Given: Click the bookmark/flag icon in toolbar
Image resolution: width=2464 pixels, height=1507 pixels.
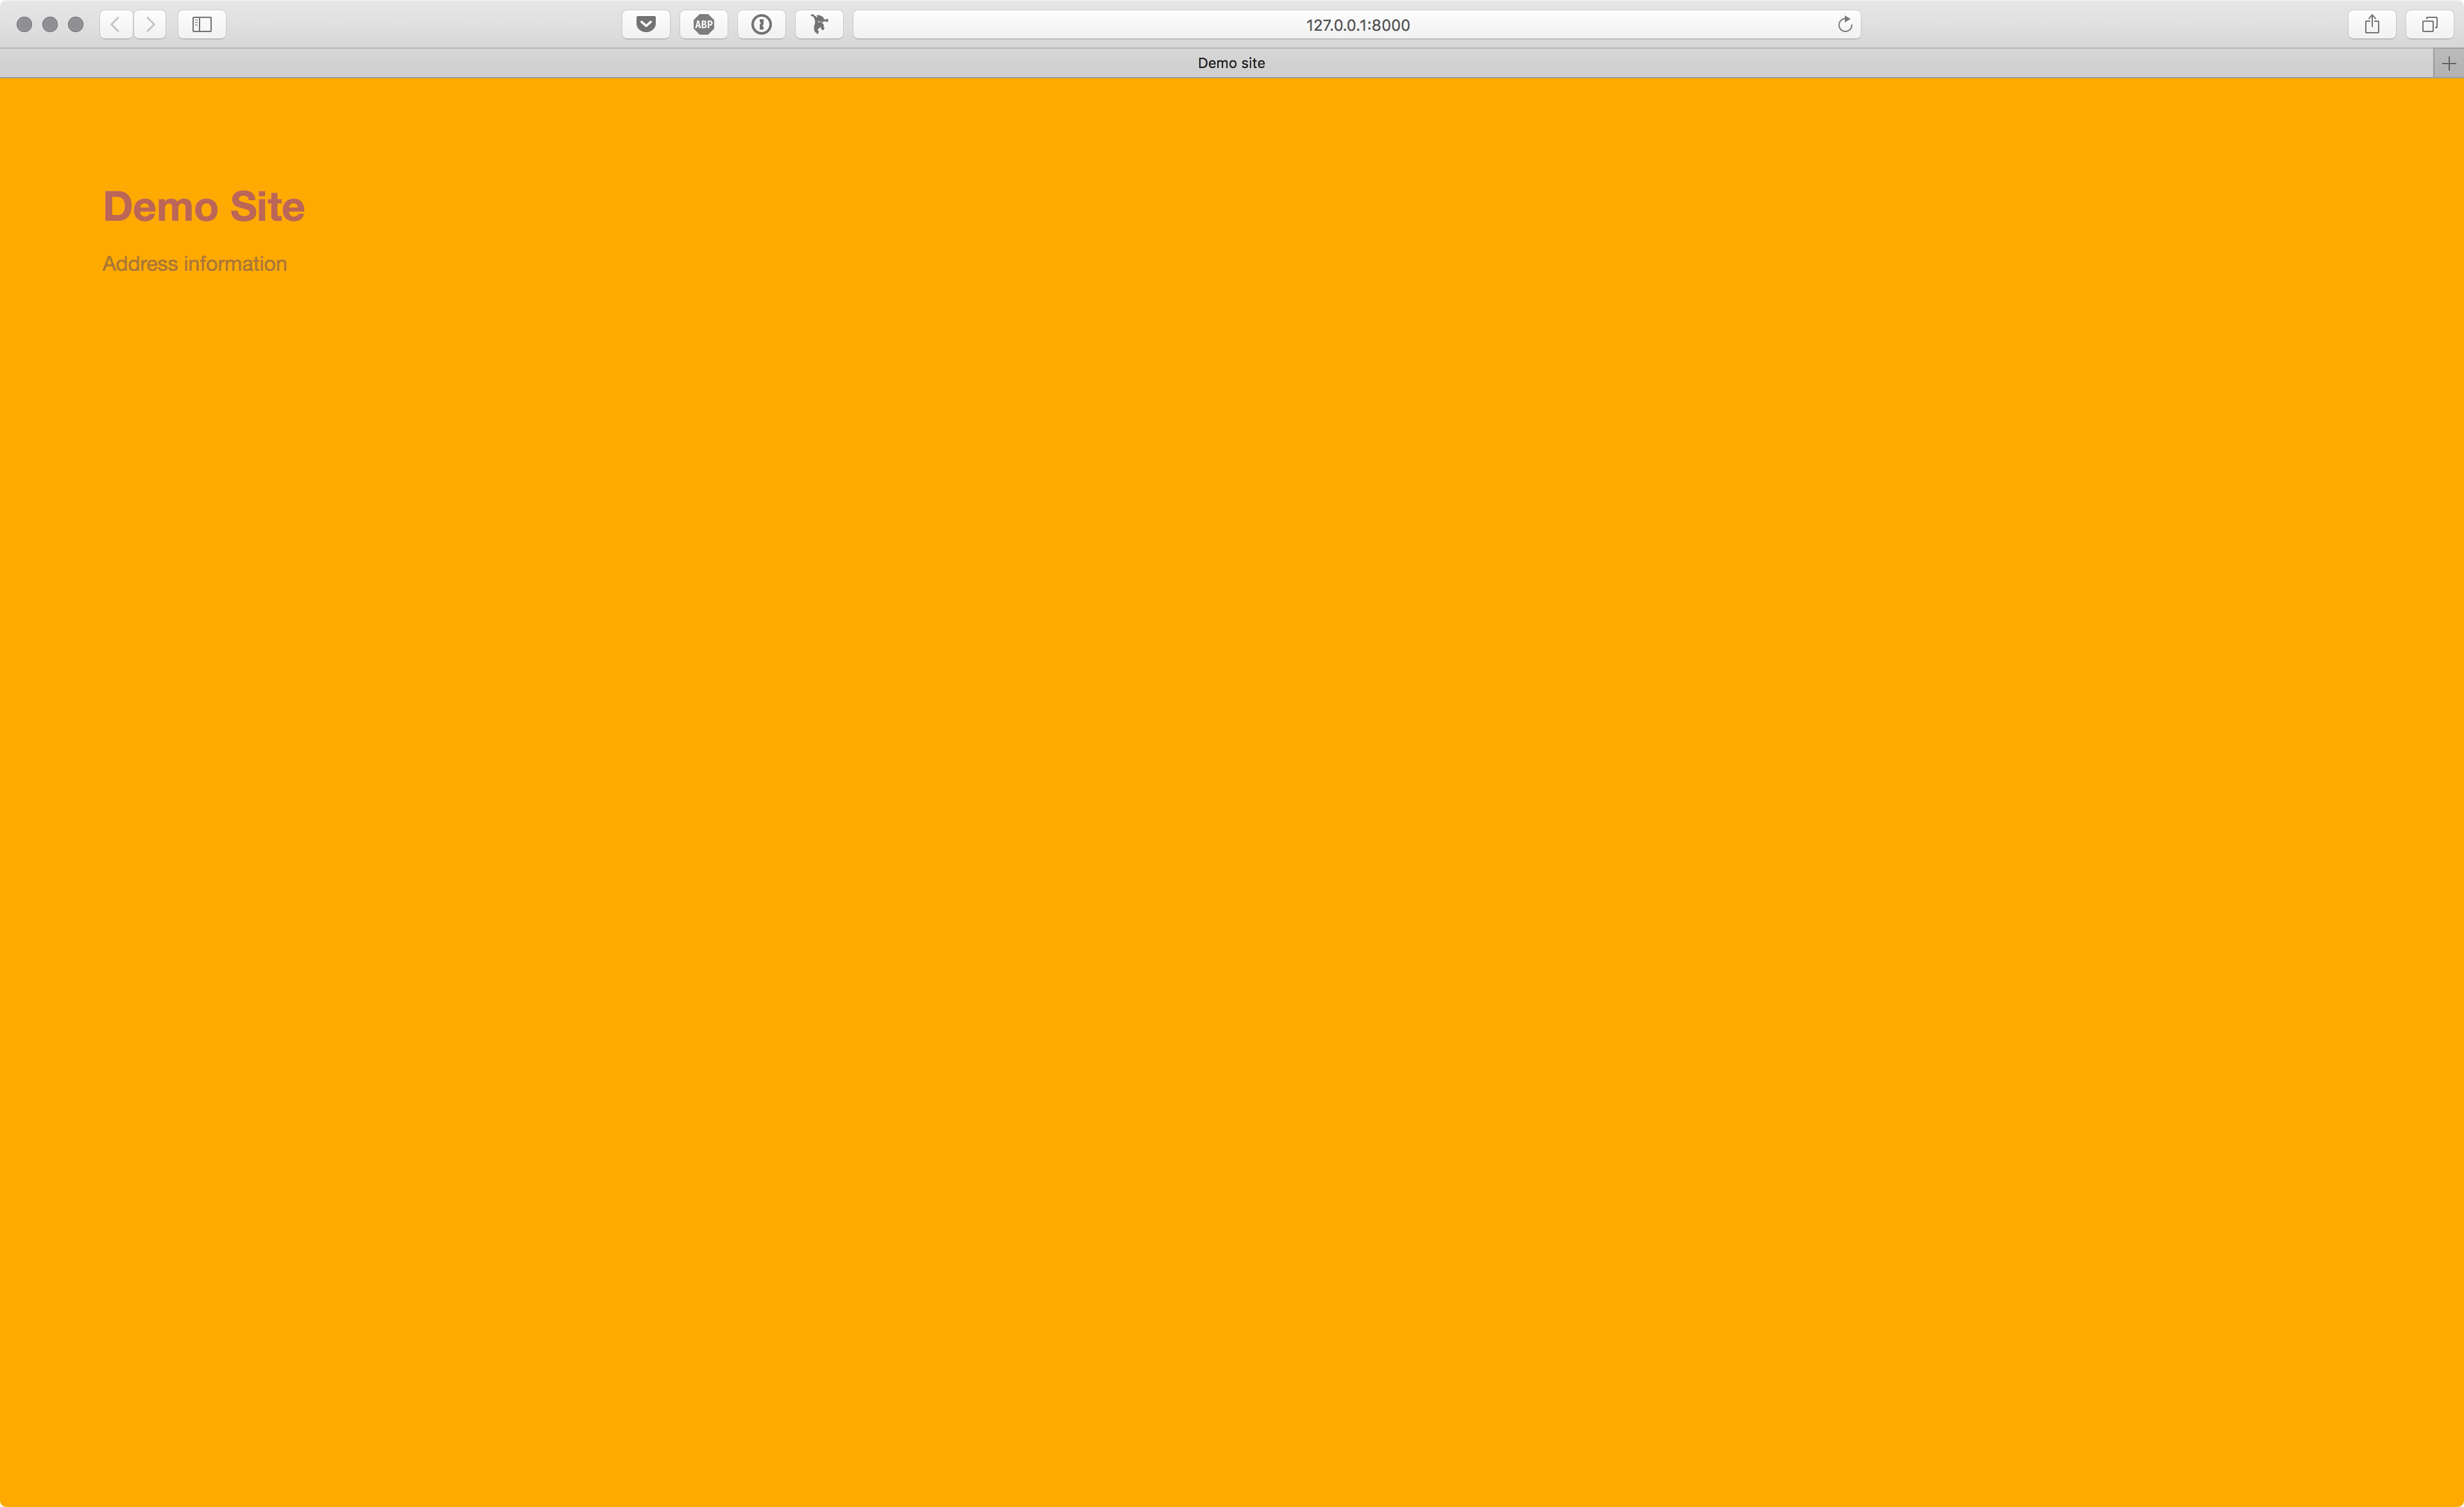Looking at the screenshot, I should point(818,23).
